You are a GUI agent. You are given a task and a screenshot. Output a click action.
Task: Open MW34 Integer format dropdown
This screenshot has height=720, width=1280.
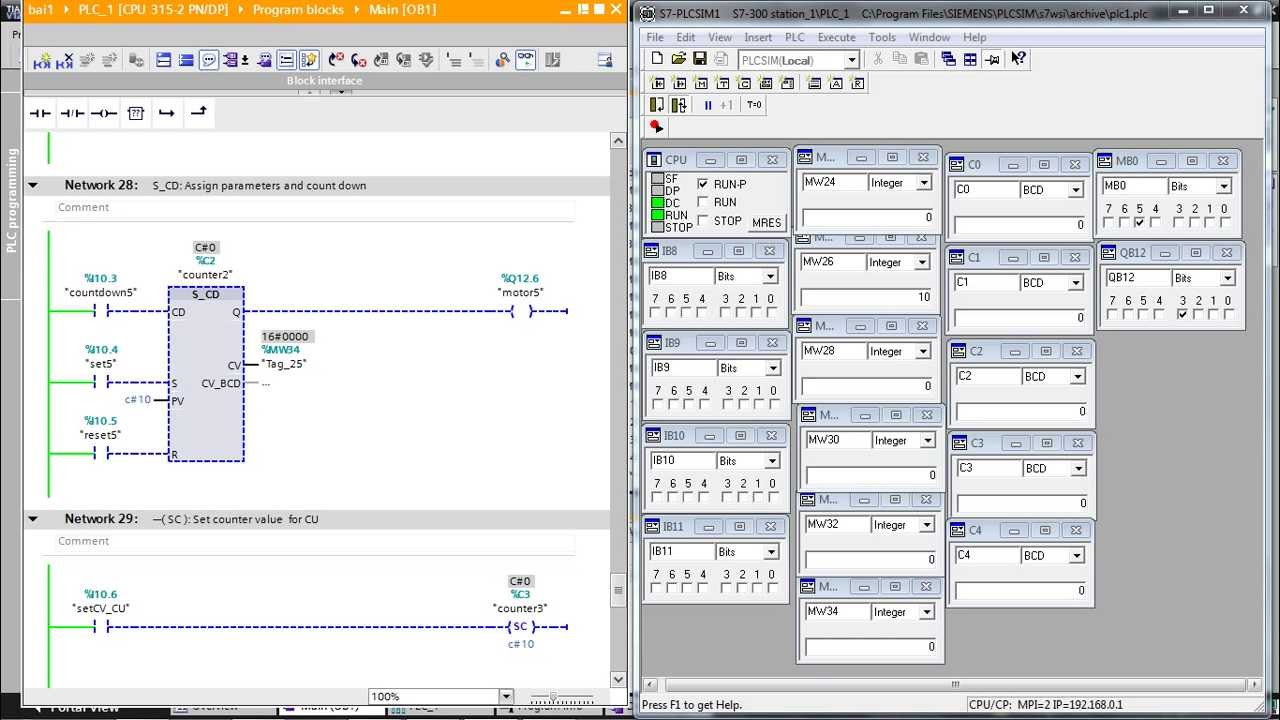tap(929, 612)
